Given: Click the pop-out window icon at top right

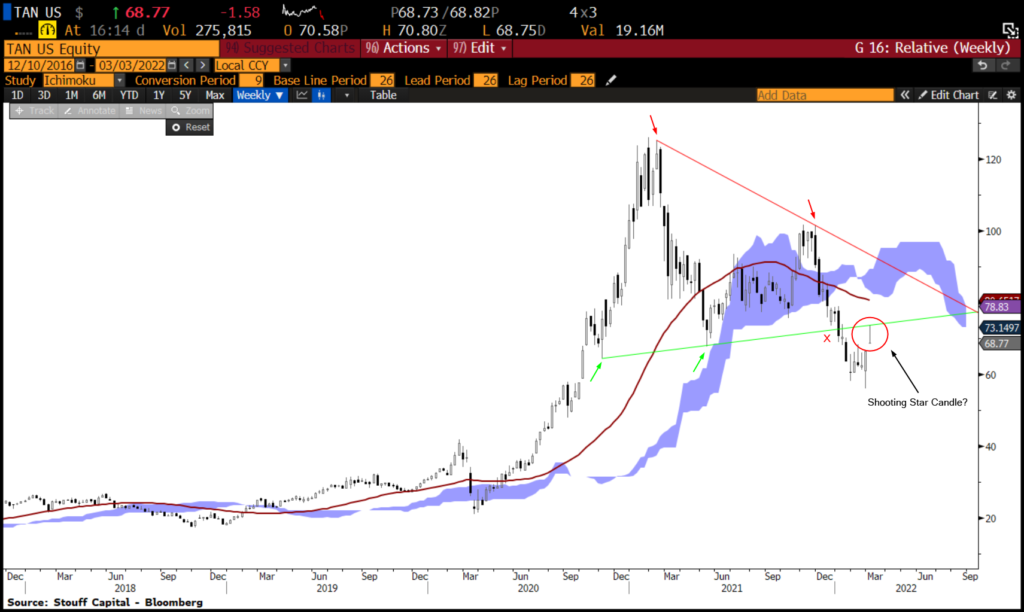Looking at the screenshot, I should pos(1010,30).
